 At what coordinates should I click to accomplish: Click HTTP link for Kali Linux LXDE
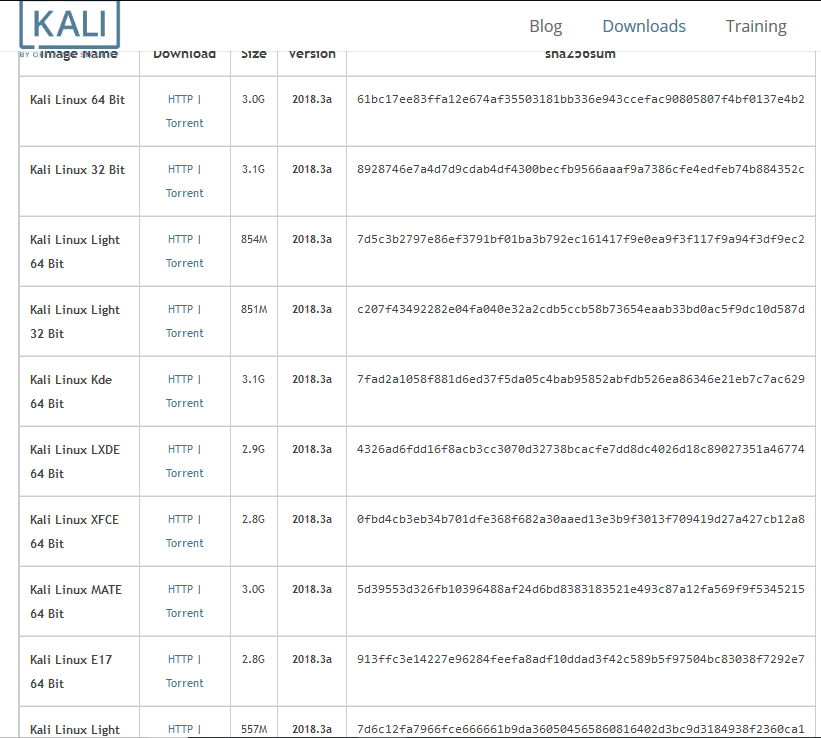coord(180,449)
